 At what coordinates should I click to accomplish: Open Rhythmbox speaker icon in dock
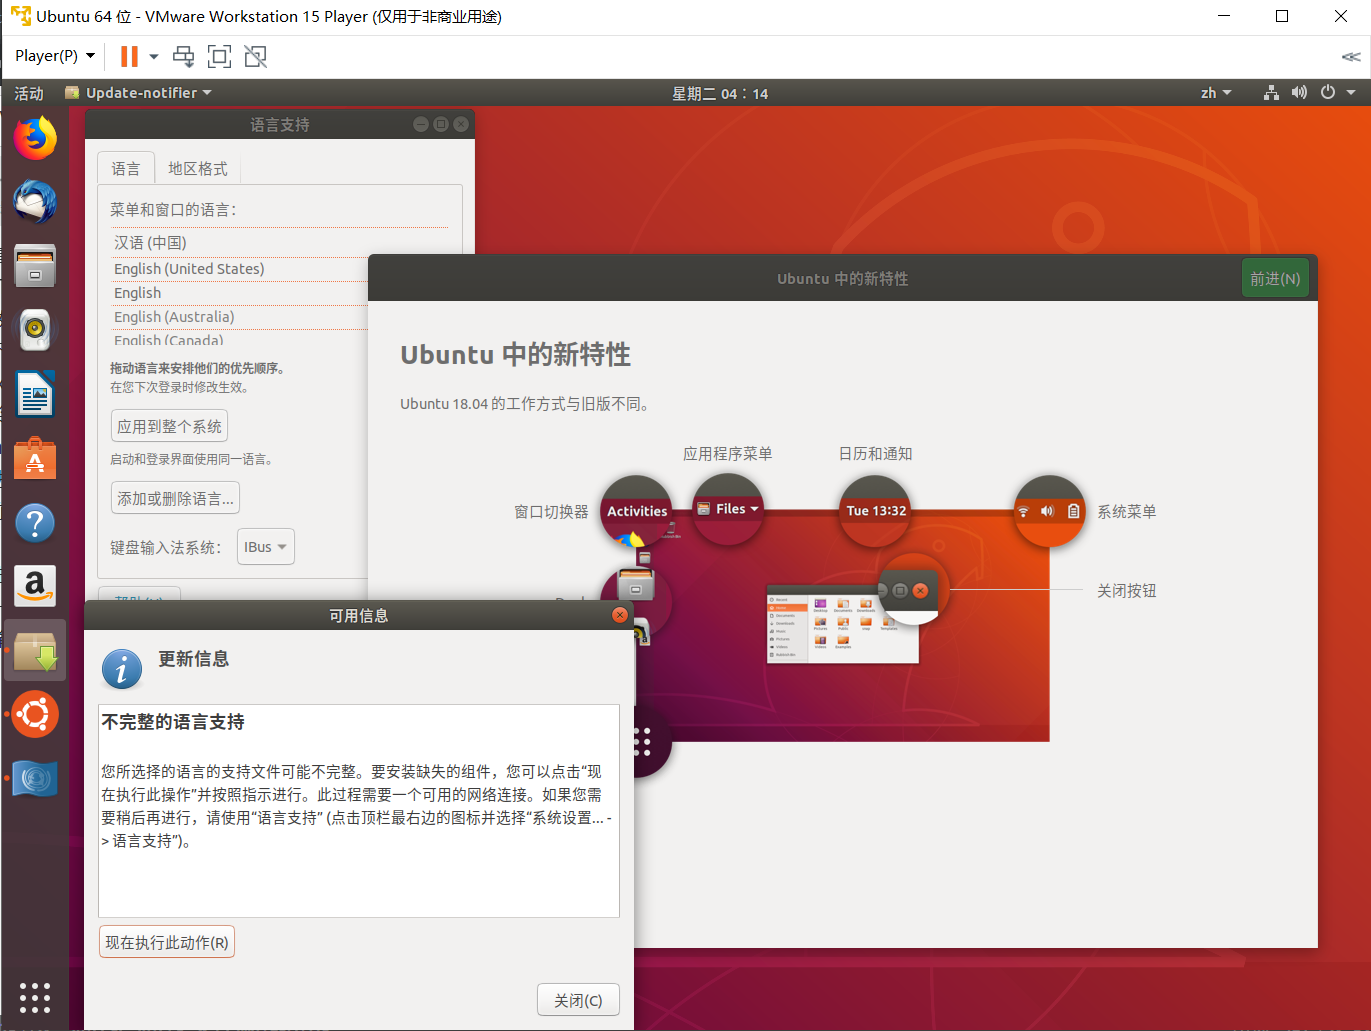(x=35, y=330)
